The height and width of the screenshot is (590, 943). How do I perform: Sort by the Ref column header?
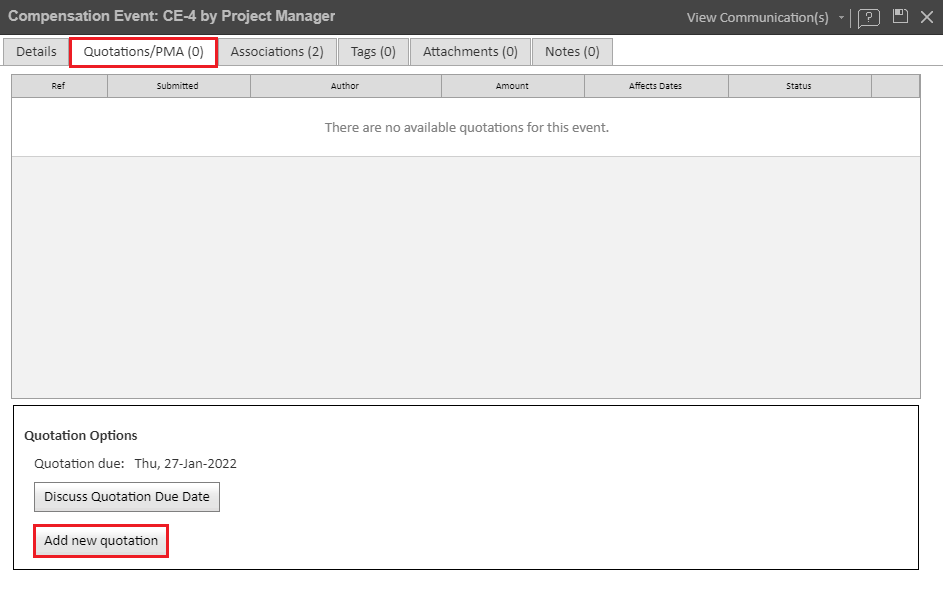pos(59,86)
